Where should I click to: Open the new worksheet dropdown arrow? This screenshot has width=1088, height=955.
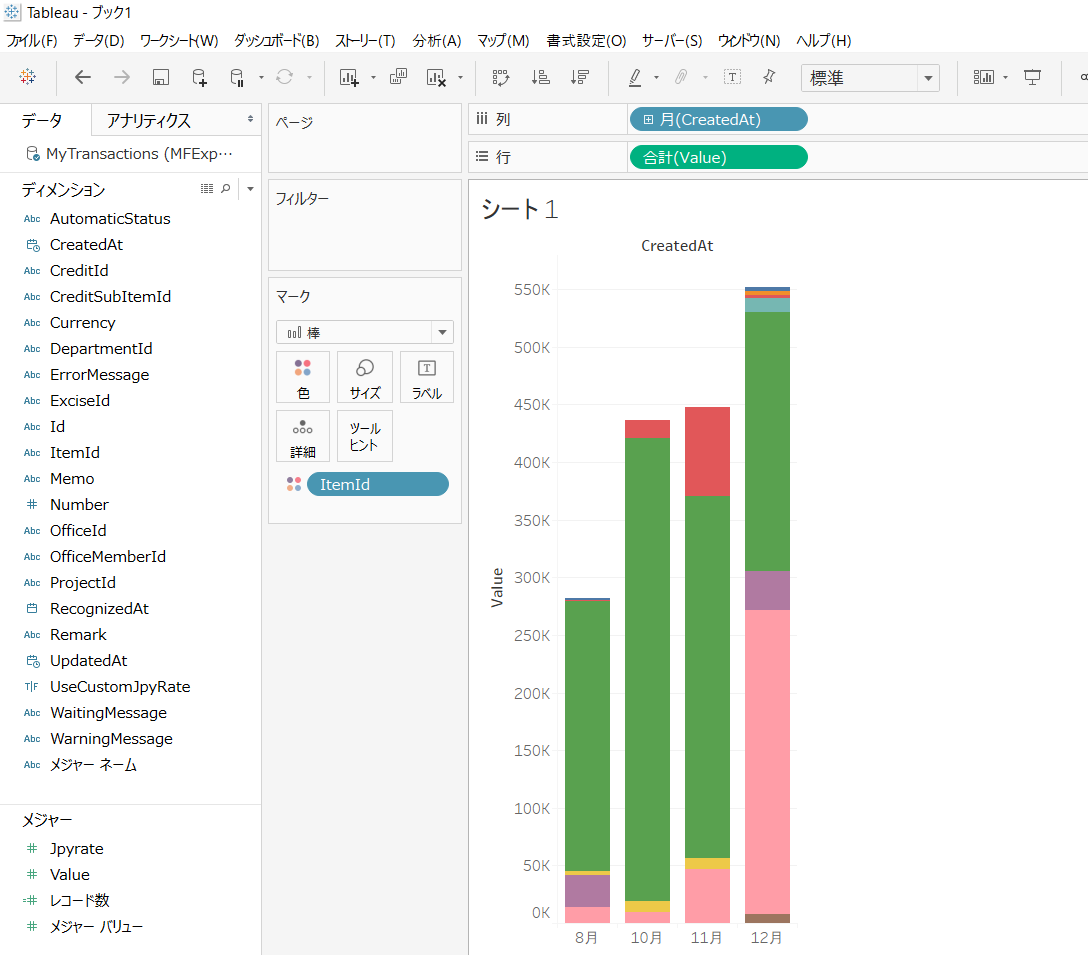tap(373, 77)
